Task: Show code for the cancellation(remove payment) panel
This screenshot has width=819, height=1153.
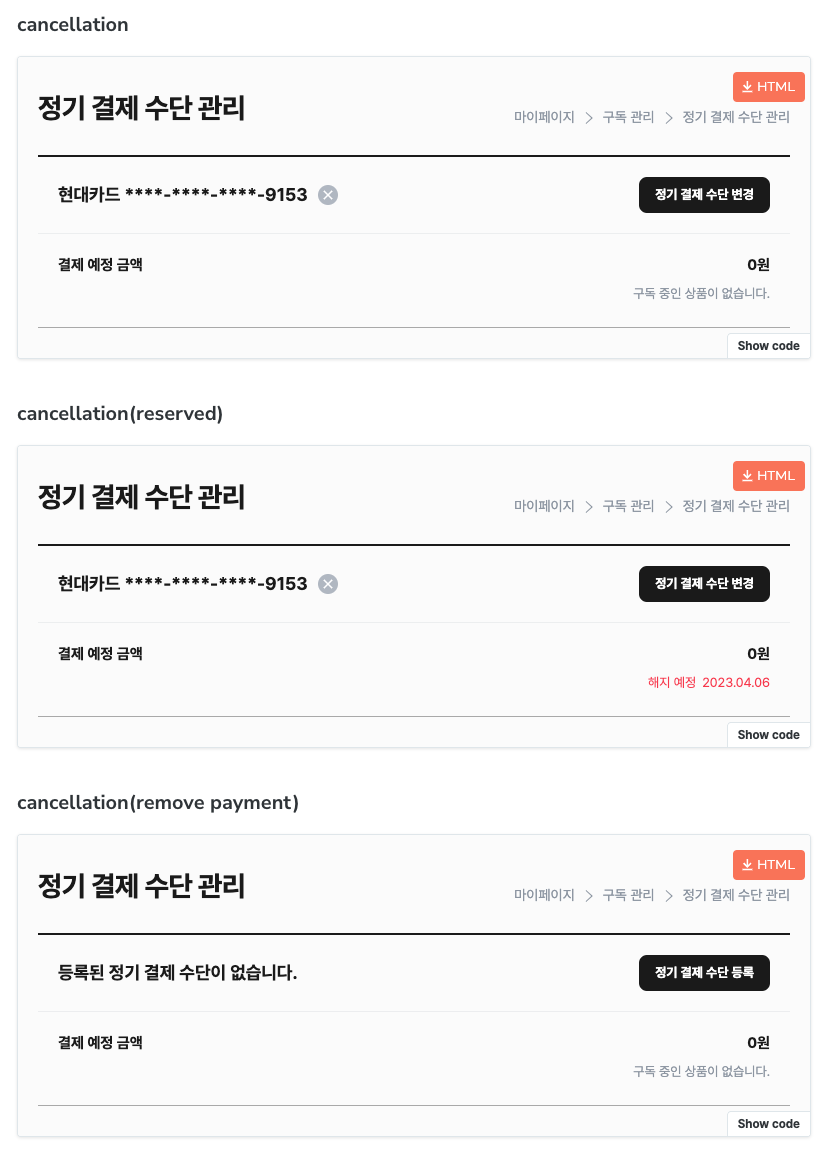Action: click(768, 1124)
